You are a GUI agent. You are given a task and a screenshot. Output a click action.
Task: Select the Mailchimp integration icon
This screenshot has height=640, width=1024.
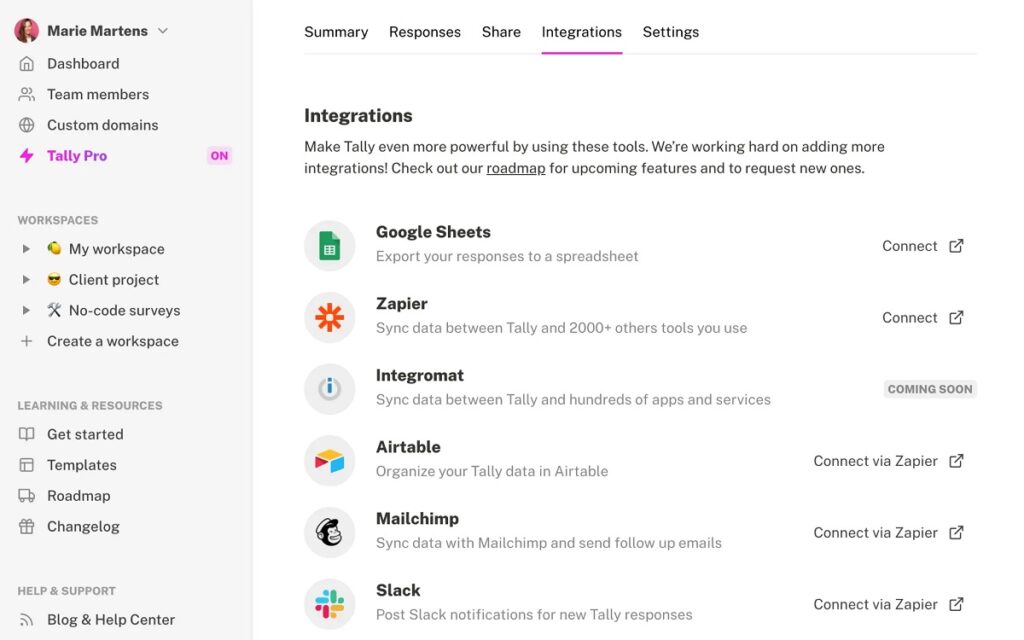329,531
